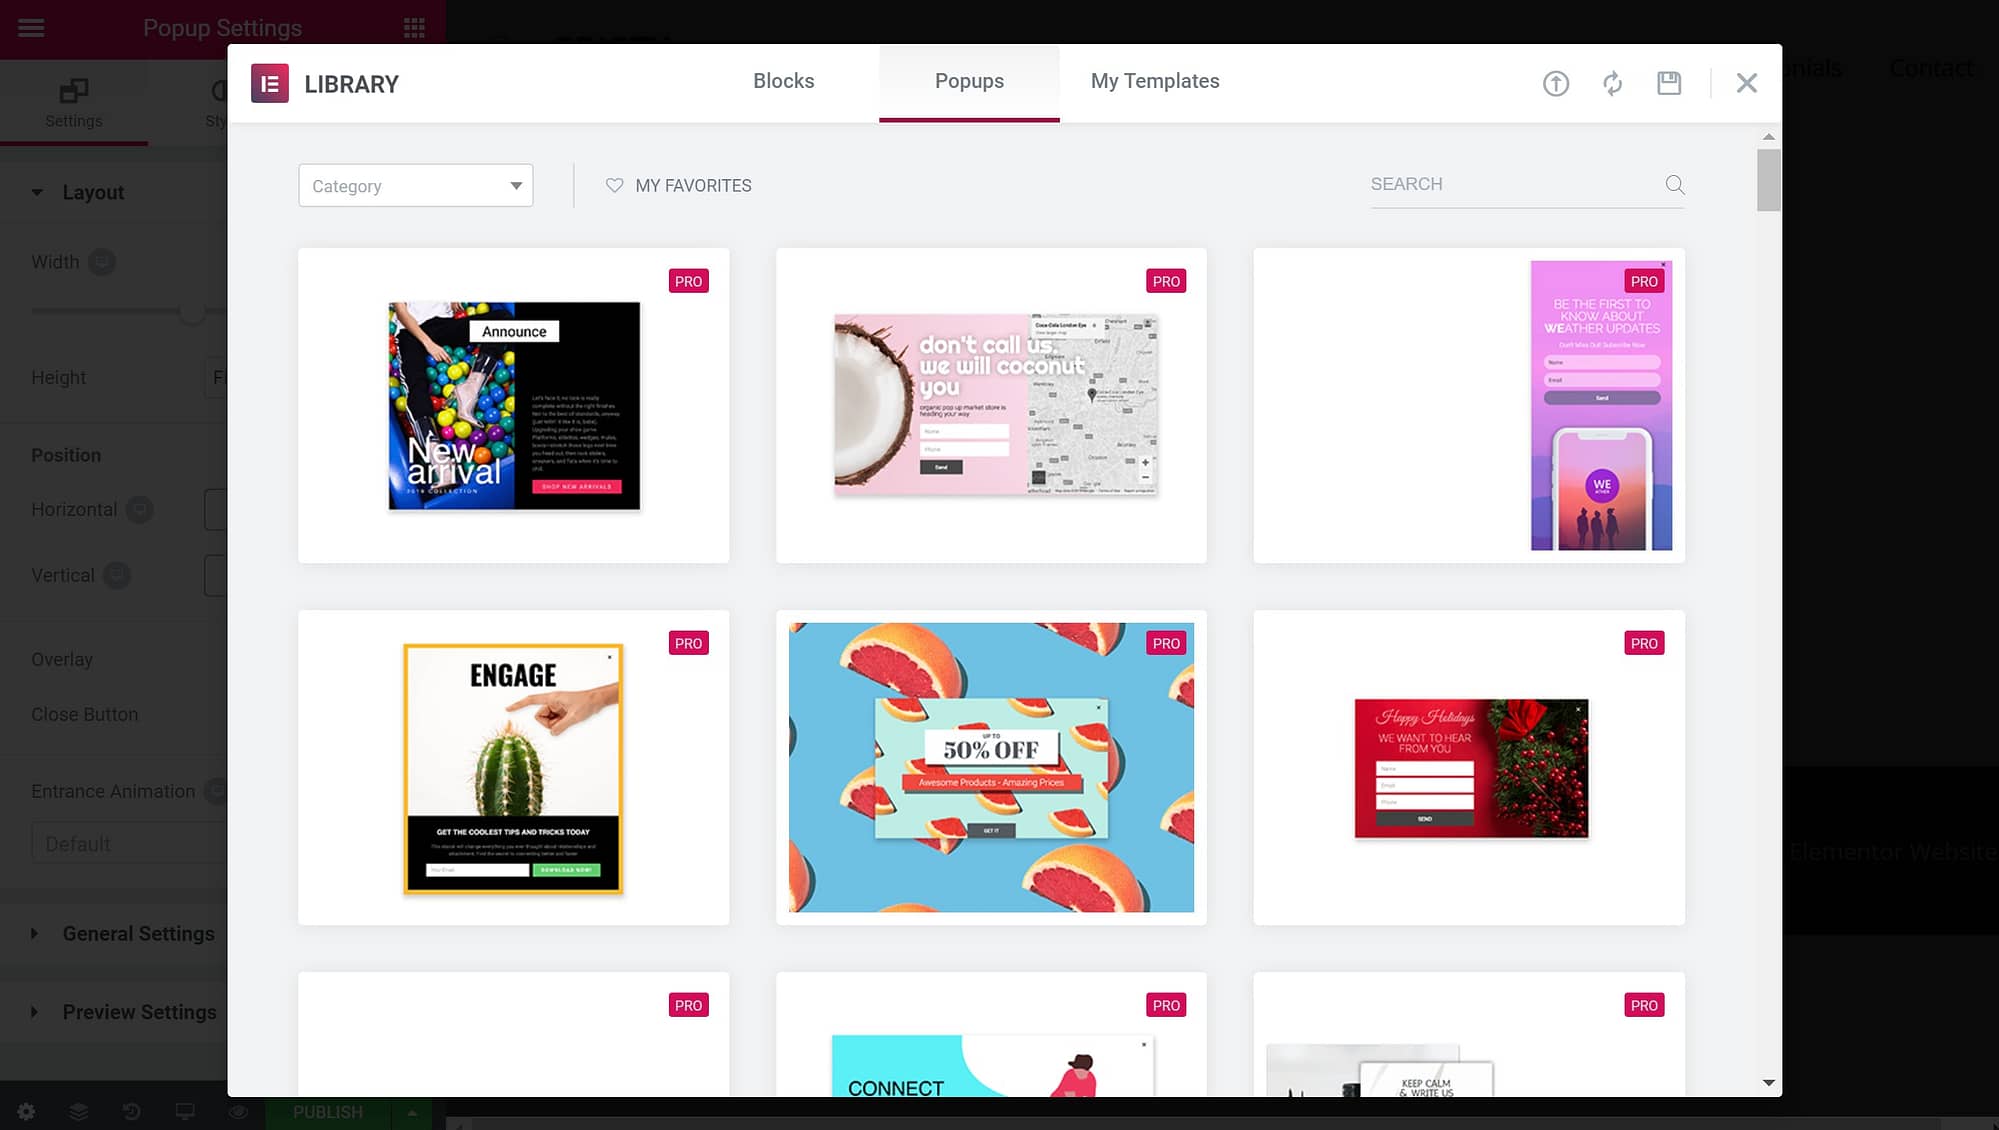
Task: Click the Elementor library icon
Action: coord(270,82)
